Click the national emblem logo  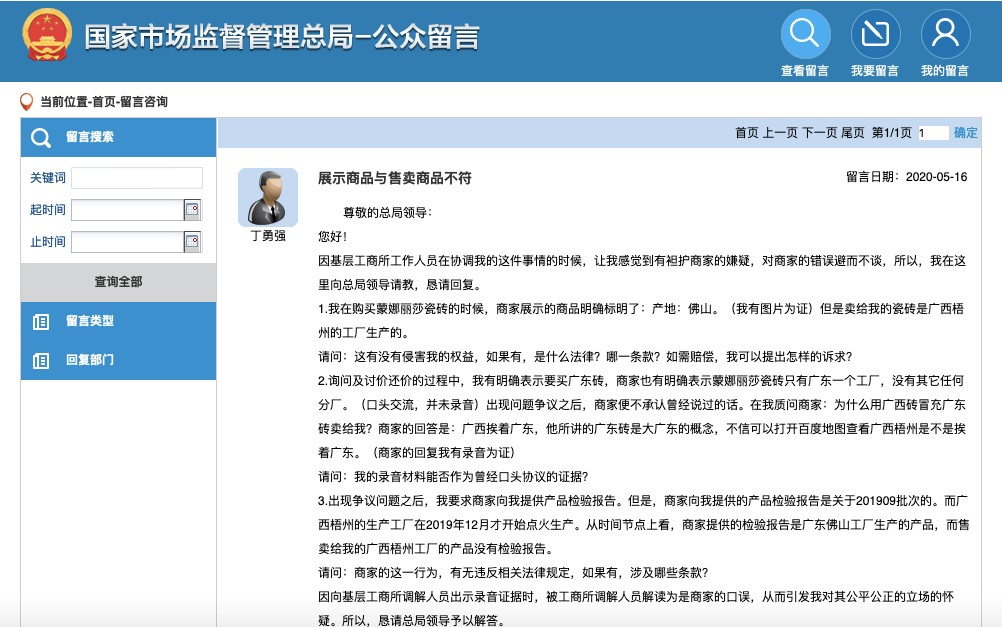[47, 35]
